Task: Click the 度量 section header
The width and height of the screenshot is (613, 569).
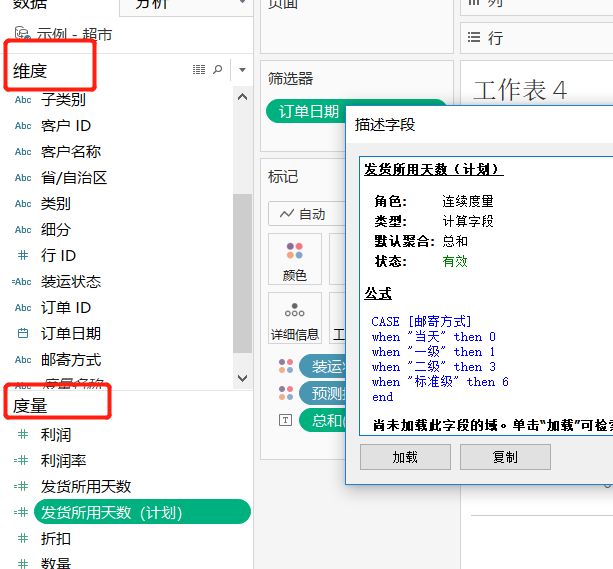Action: (30, 406)
